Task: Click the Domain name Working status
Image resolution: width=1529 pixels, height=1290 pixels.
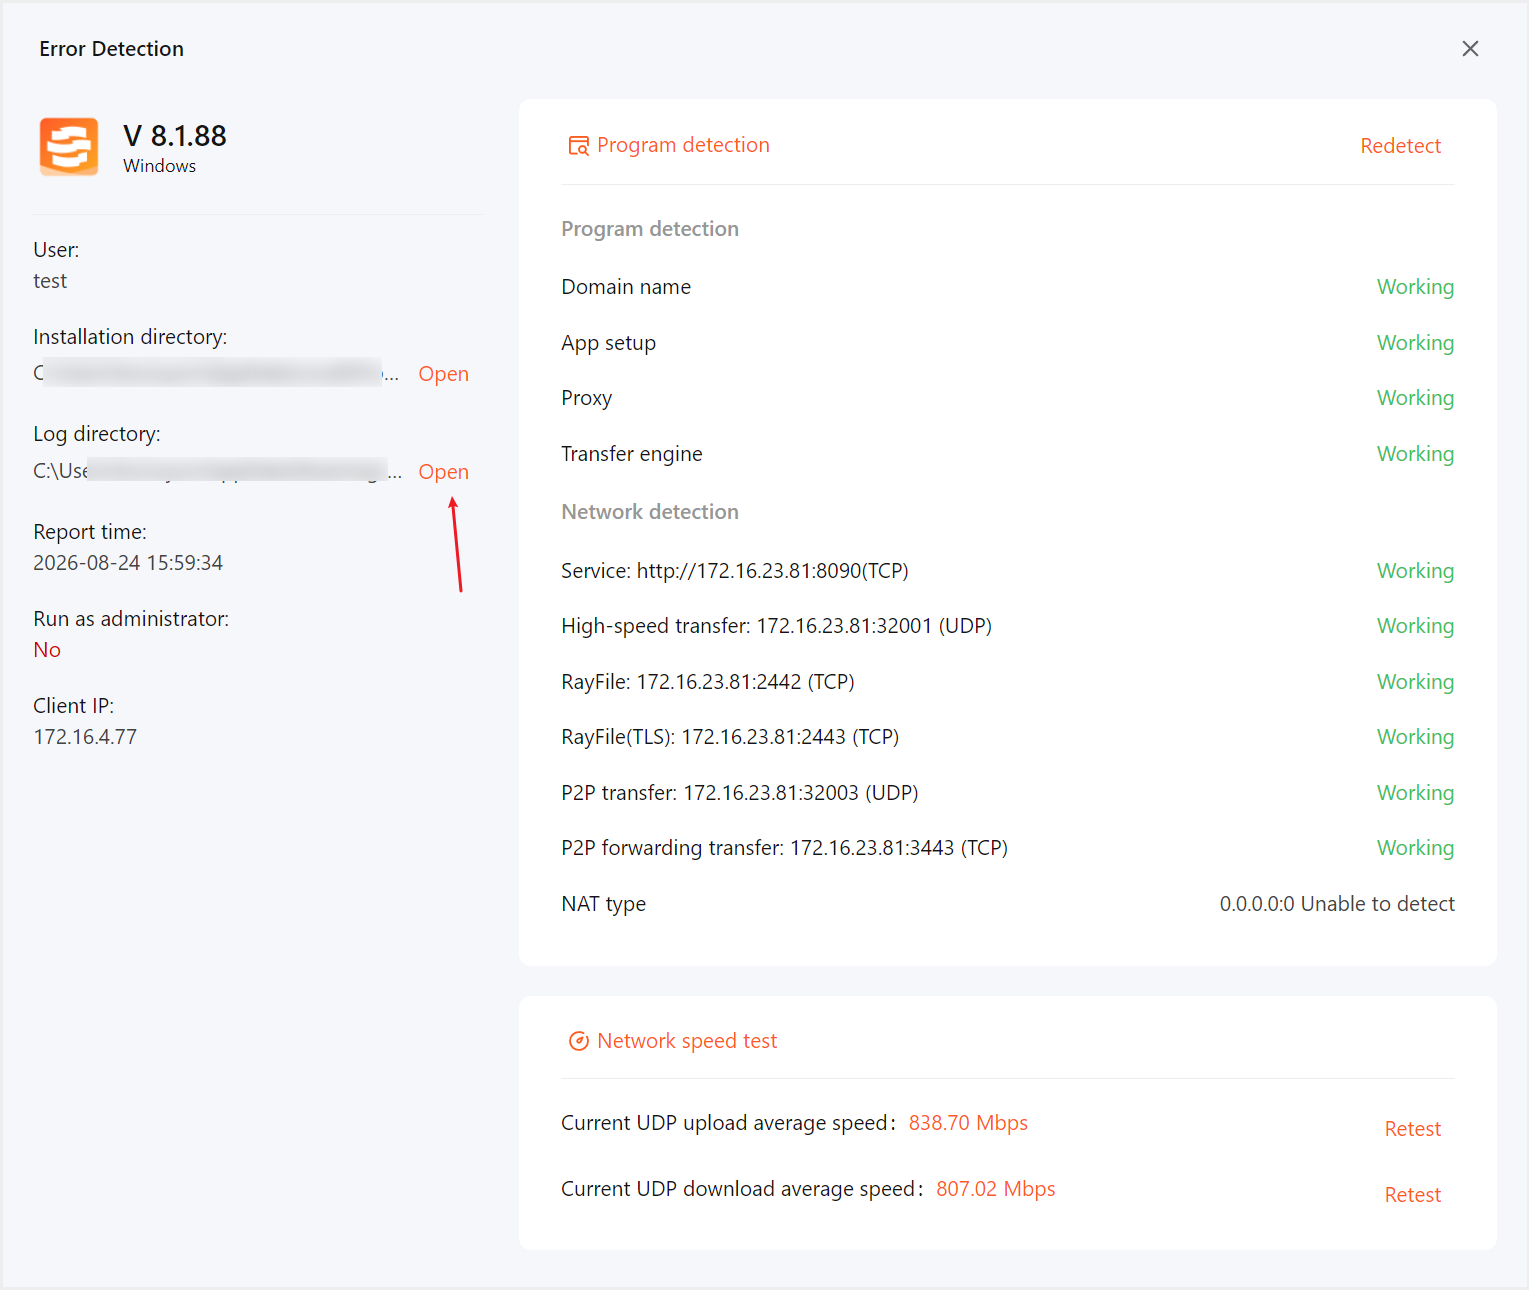Action: [1415, 287]
